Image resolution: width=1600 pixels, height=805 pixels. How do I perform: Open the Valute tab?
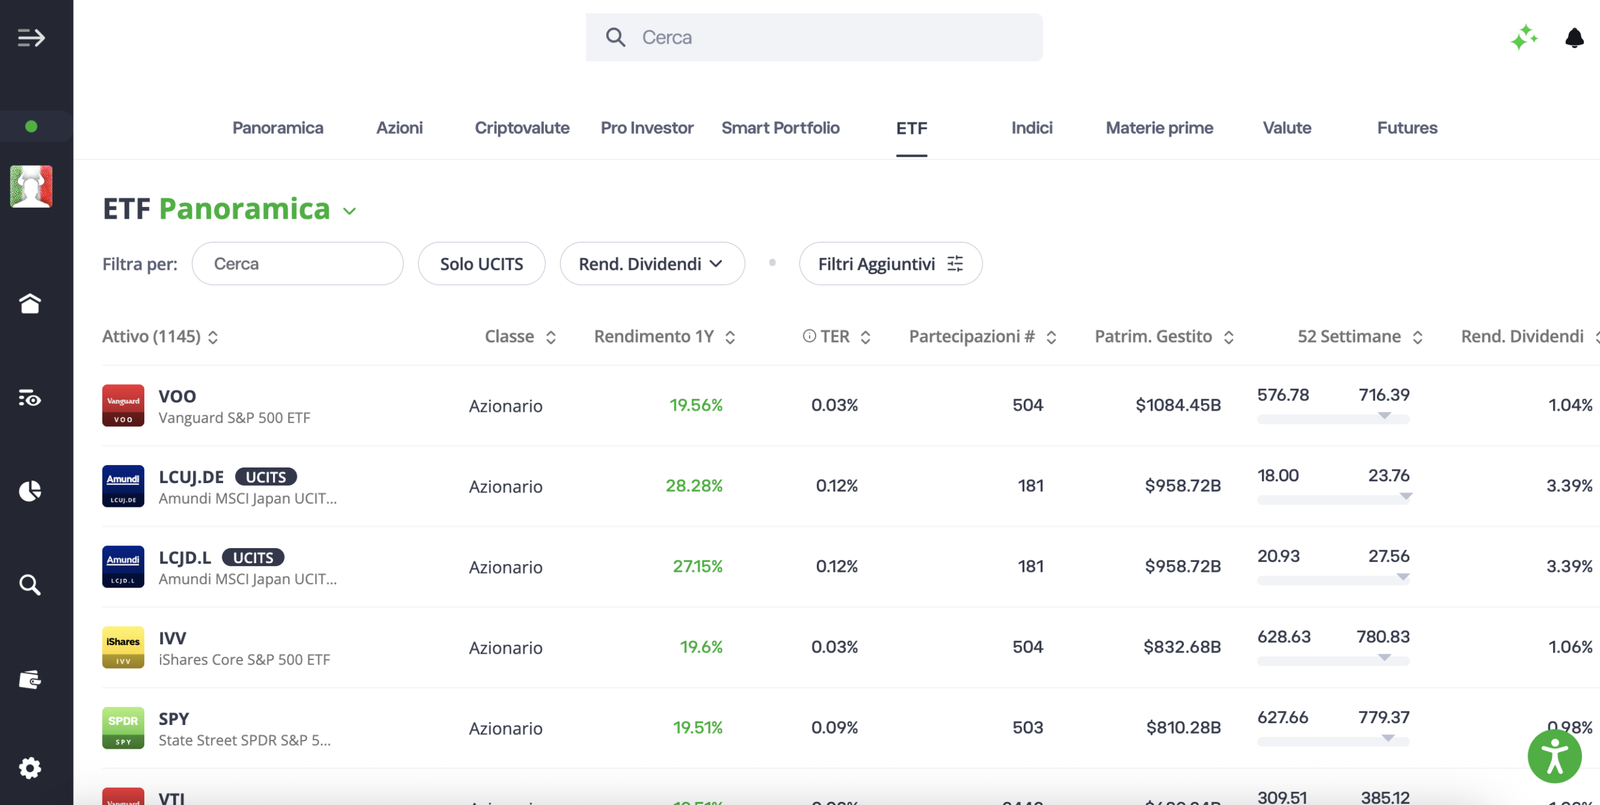[x=1287, y=128]
